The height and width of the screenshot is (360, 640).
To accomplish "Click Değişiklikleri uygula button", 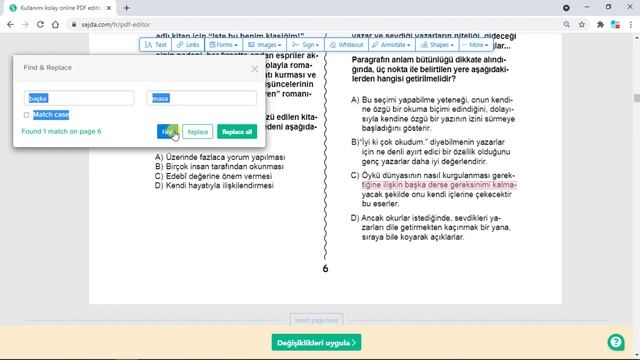I will pyautogui.click(x=316, y=343).
